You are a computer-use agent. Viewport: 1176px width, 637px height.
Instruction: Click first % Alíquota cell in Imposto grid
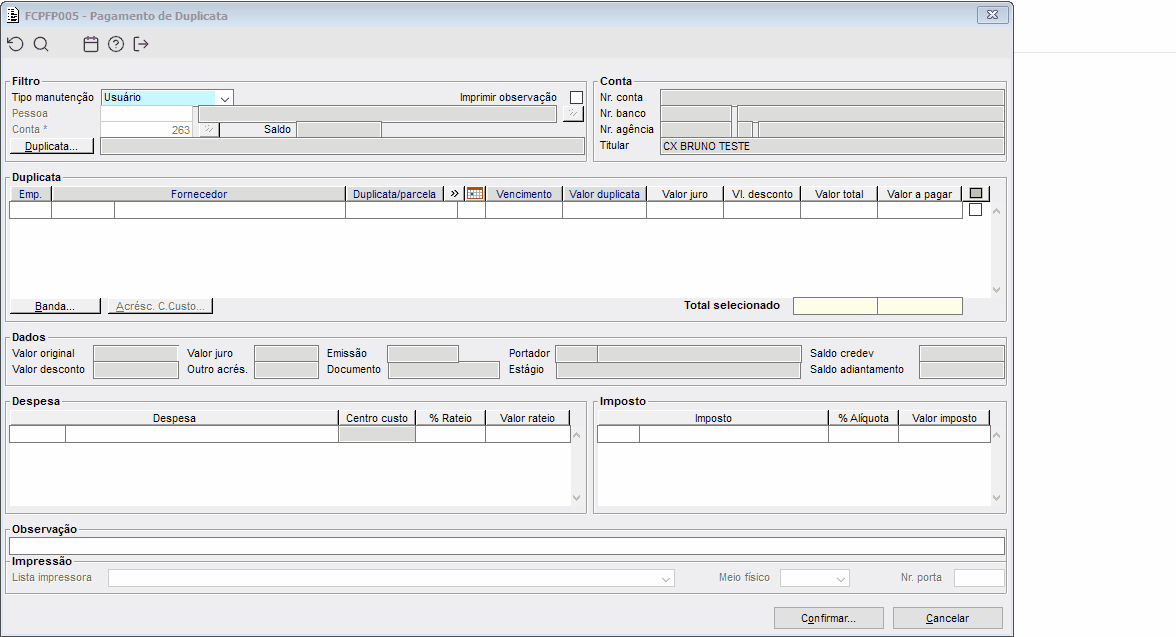(863, 434)
